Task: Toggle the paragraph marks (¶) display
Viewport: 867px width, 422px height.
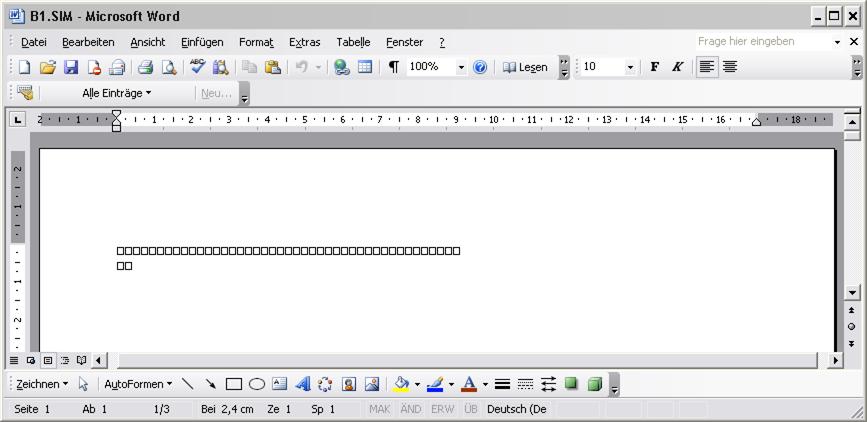Action: [x=393, y=67]
